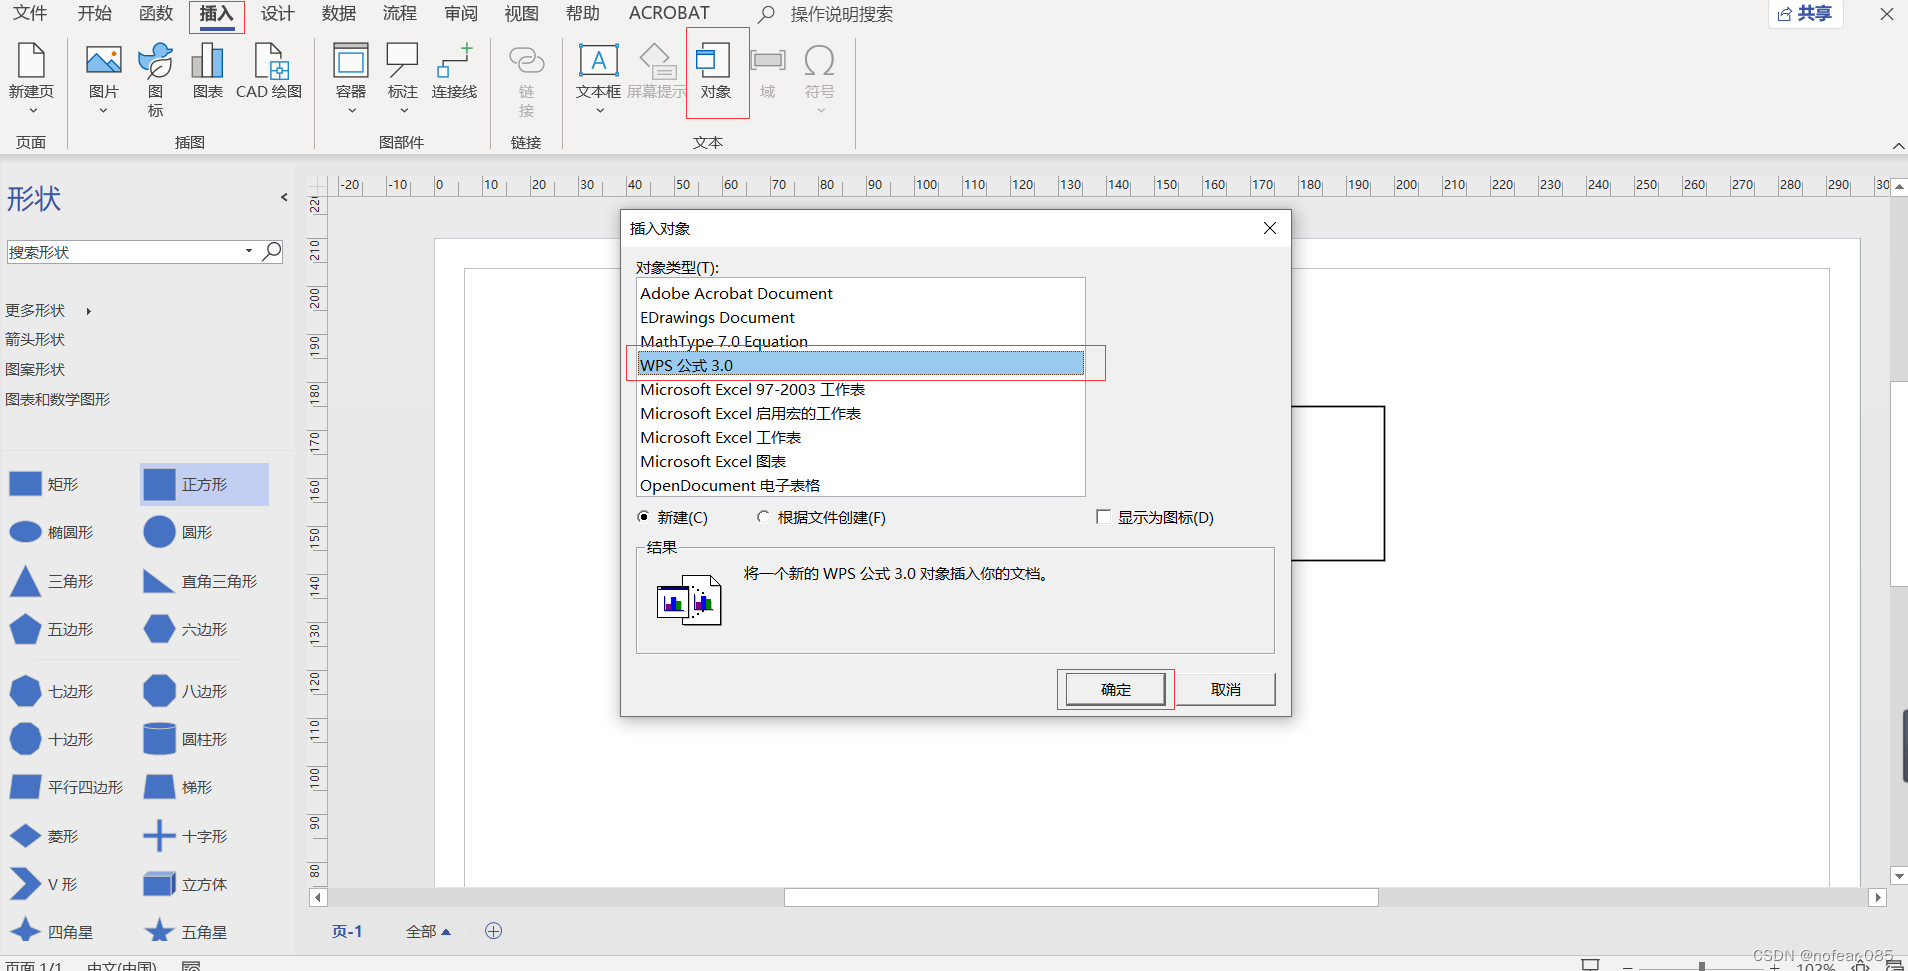Open the ACROBAT ribbon tab
The width and height of the screenshot is (1908, 971).
[x=669, y=14]
